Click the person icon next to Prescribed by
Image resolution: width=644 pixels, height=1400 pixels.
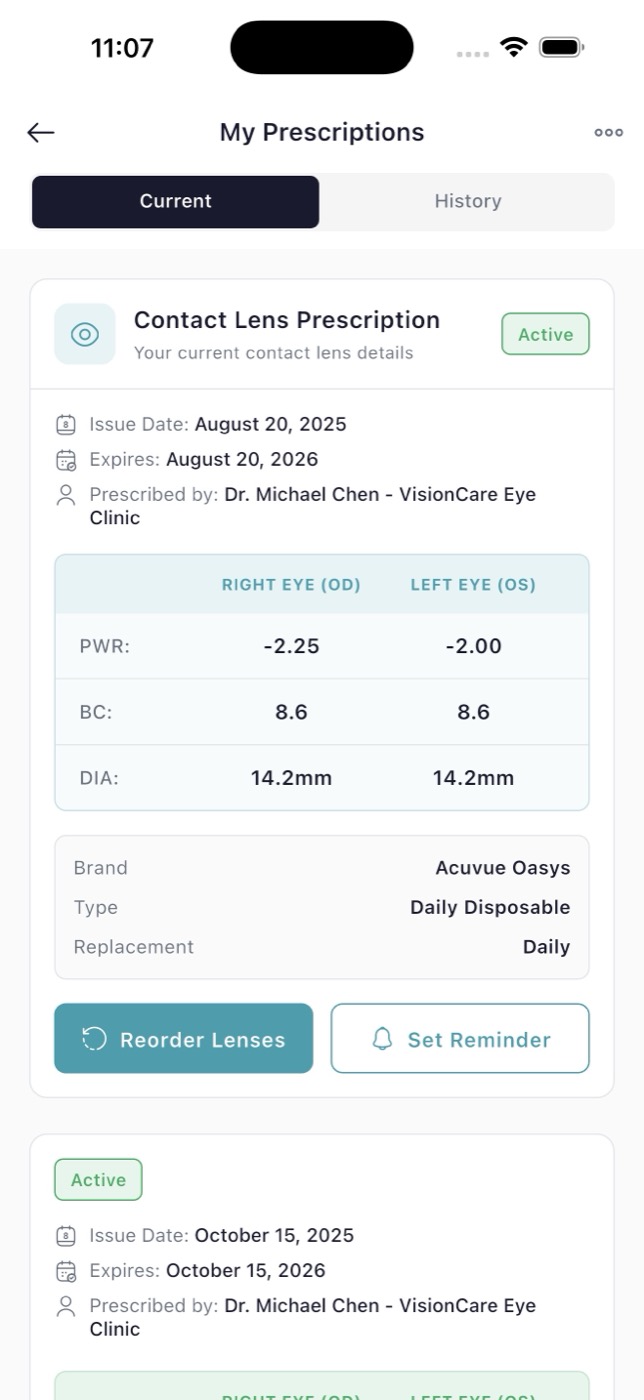click(66, 494)
